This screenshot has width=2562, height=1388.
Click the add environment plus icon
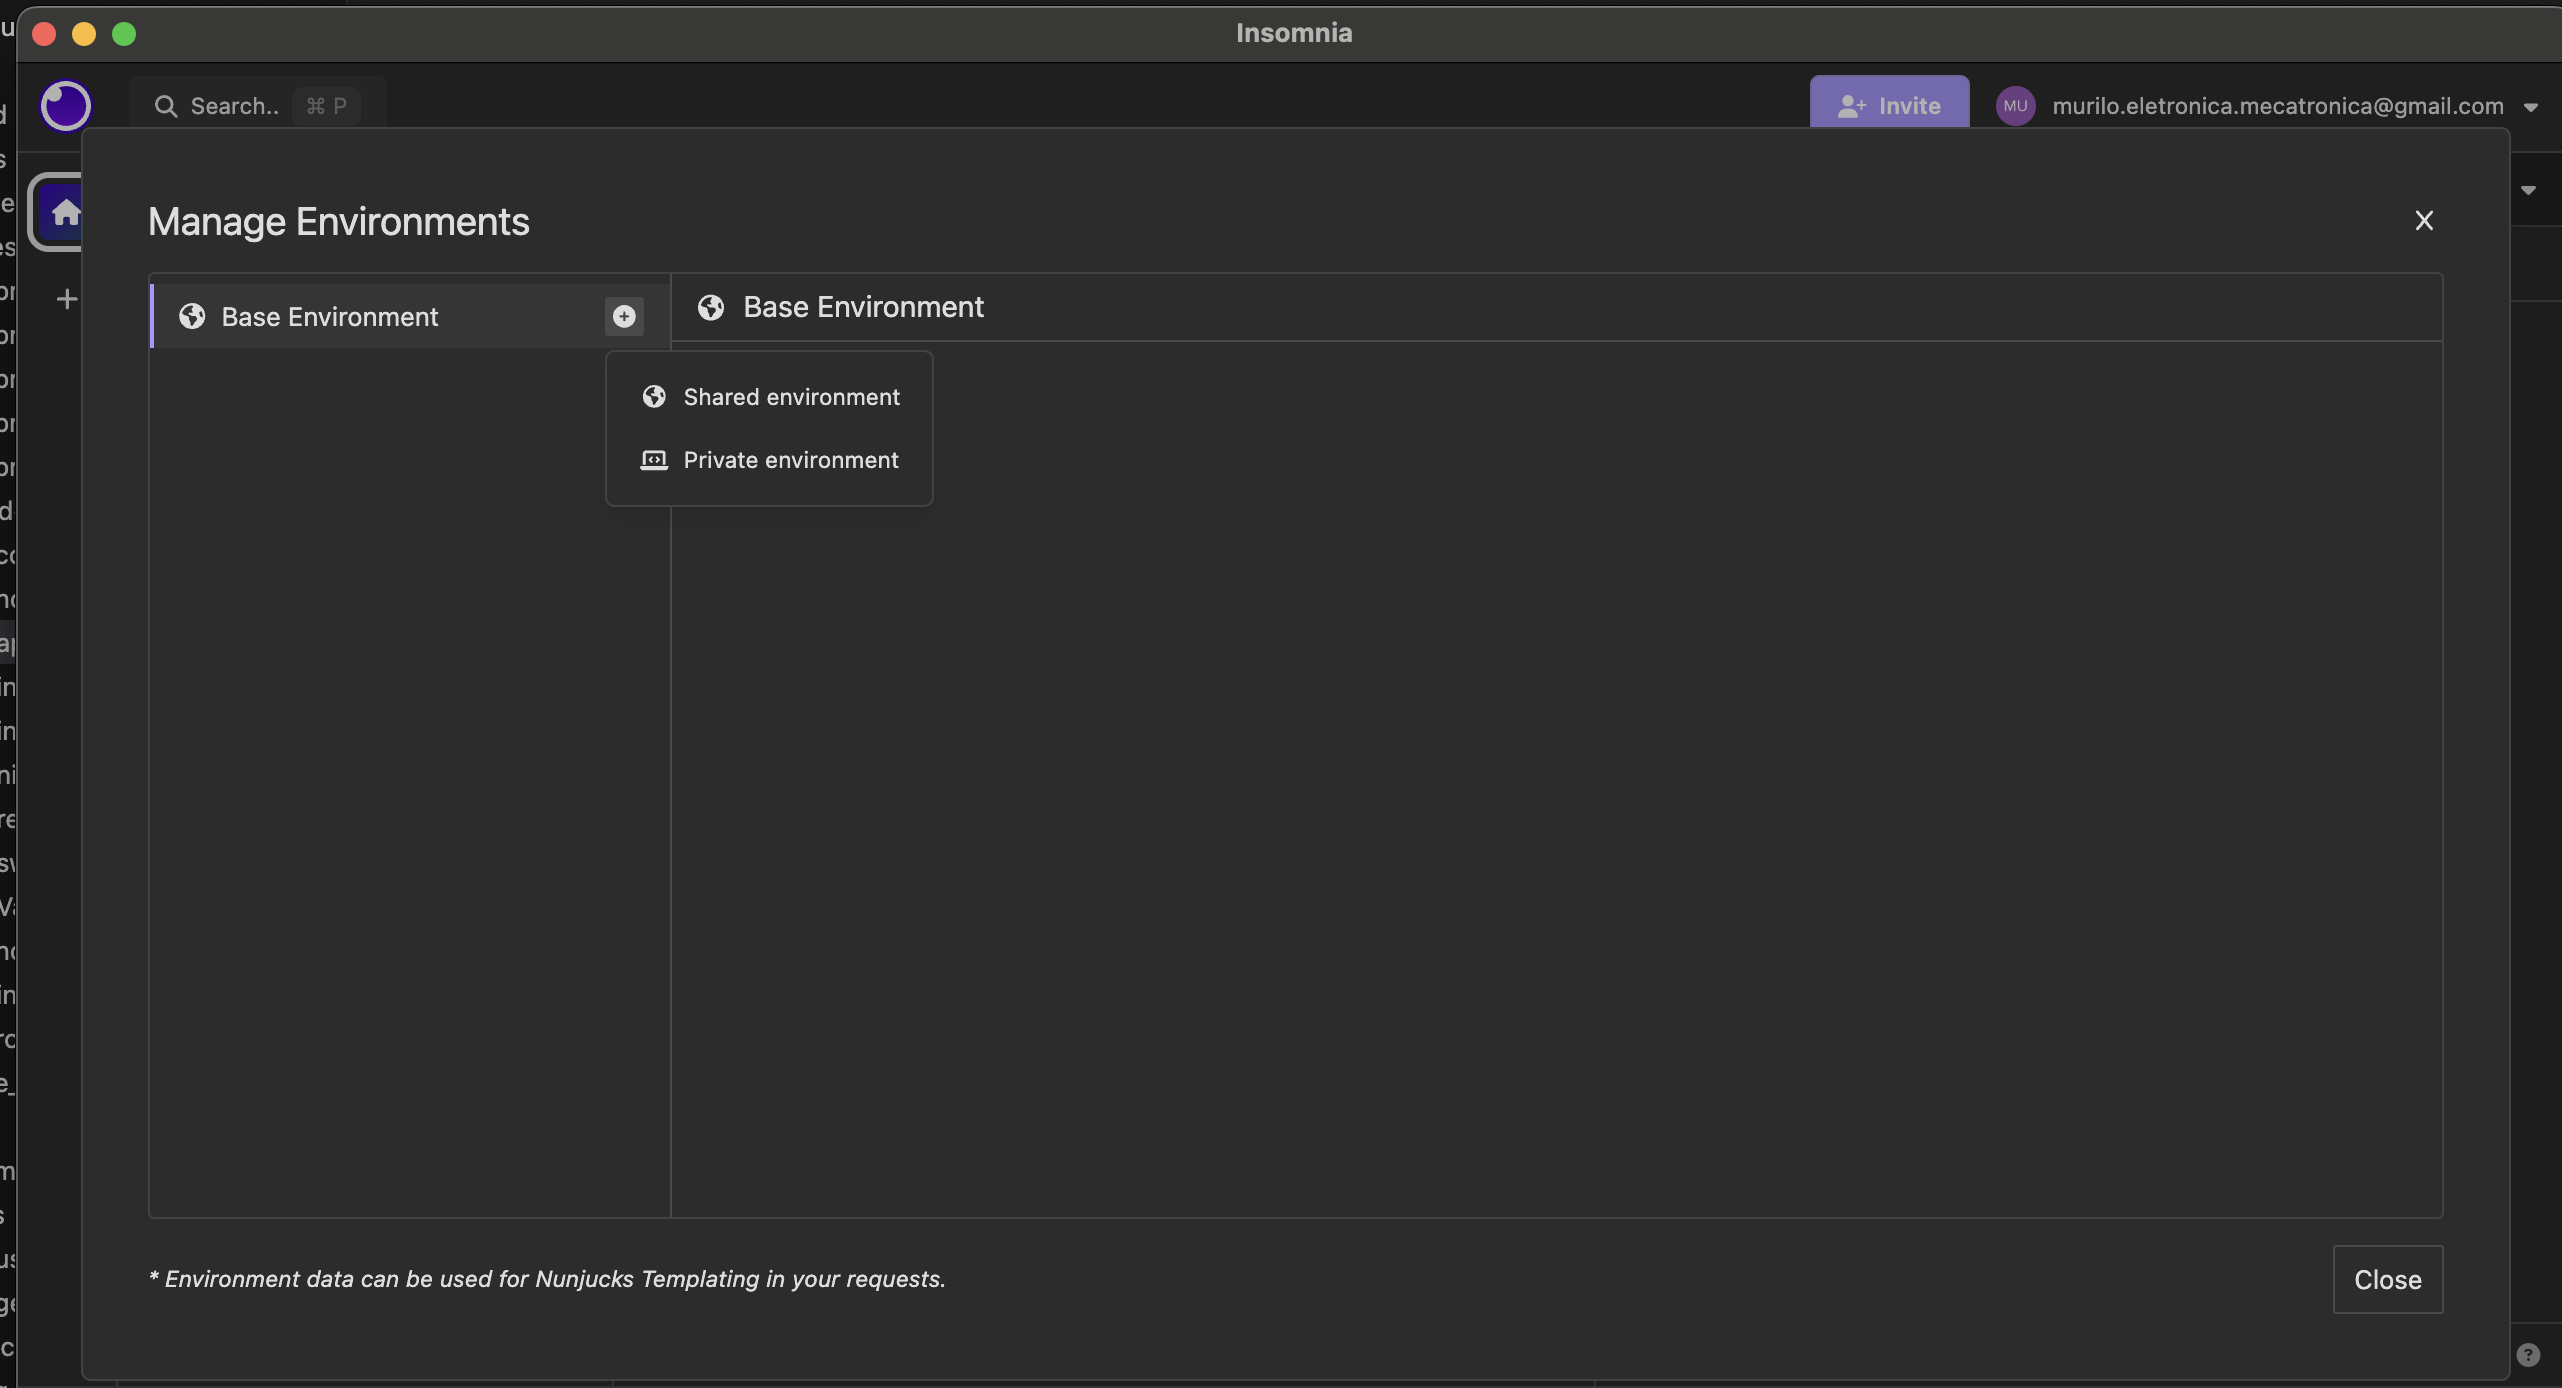pyautogui.click(x=624, y=316)
